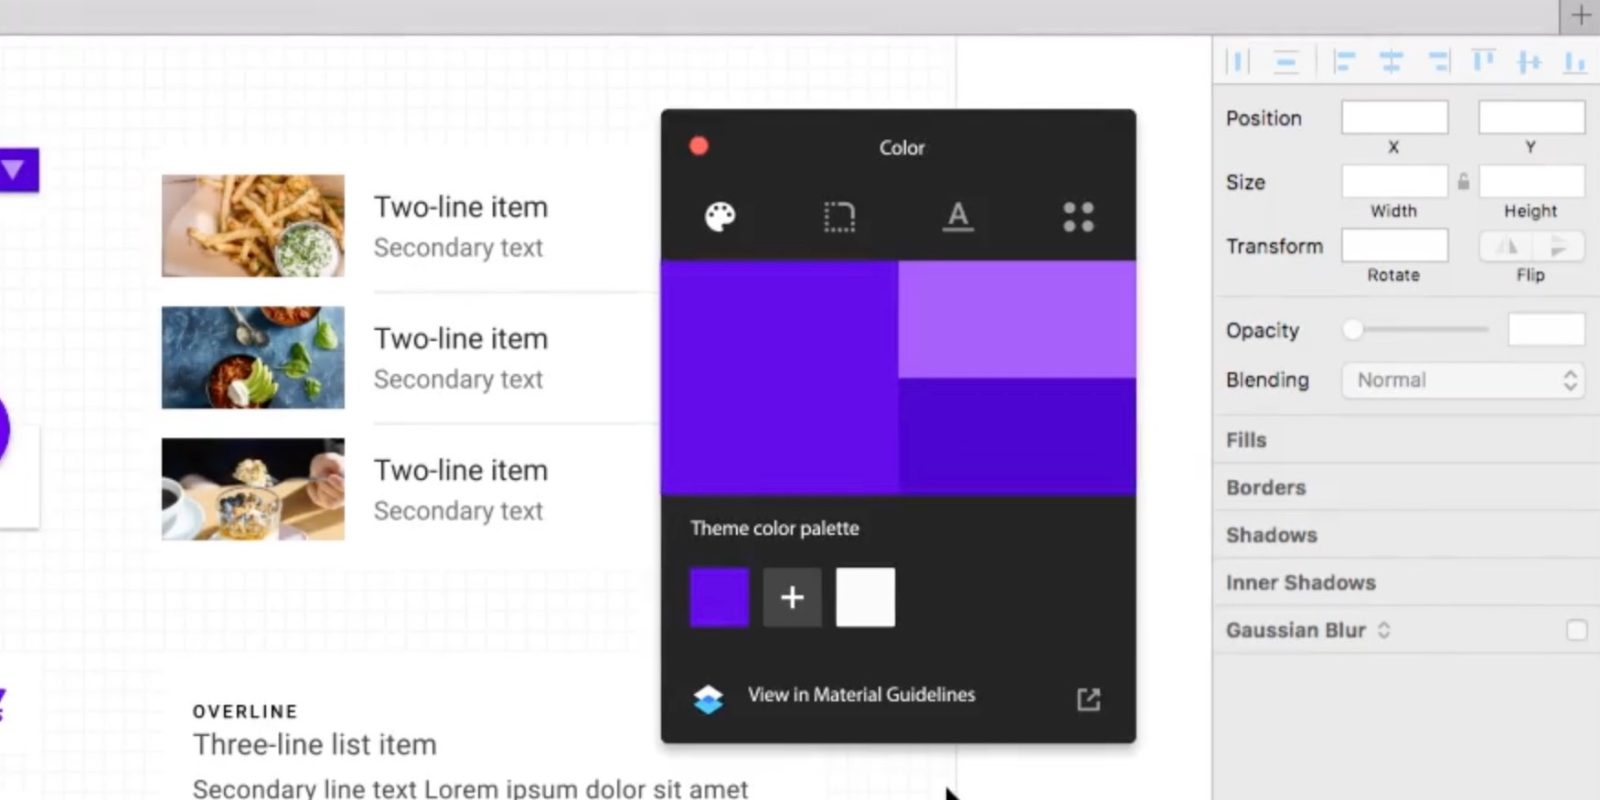
Task: Click View in Material Guidelines link
Action: coord(860,695)
